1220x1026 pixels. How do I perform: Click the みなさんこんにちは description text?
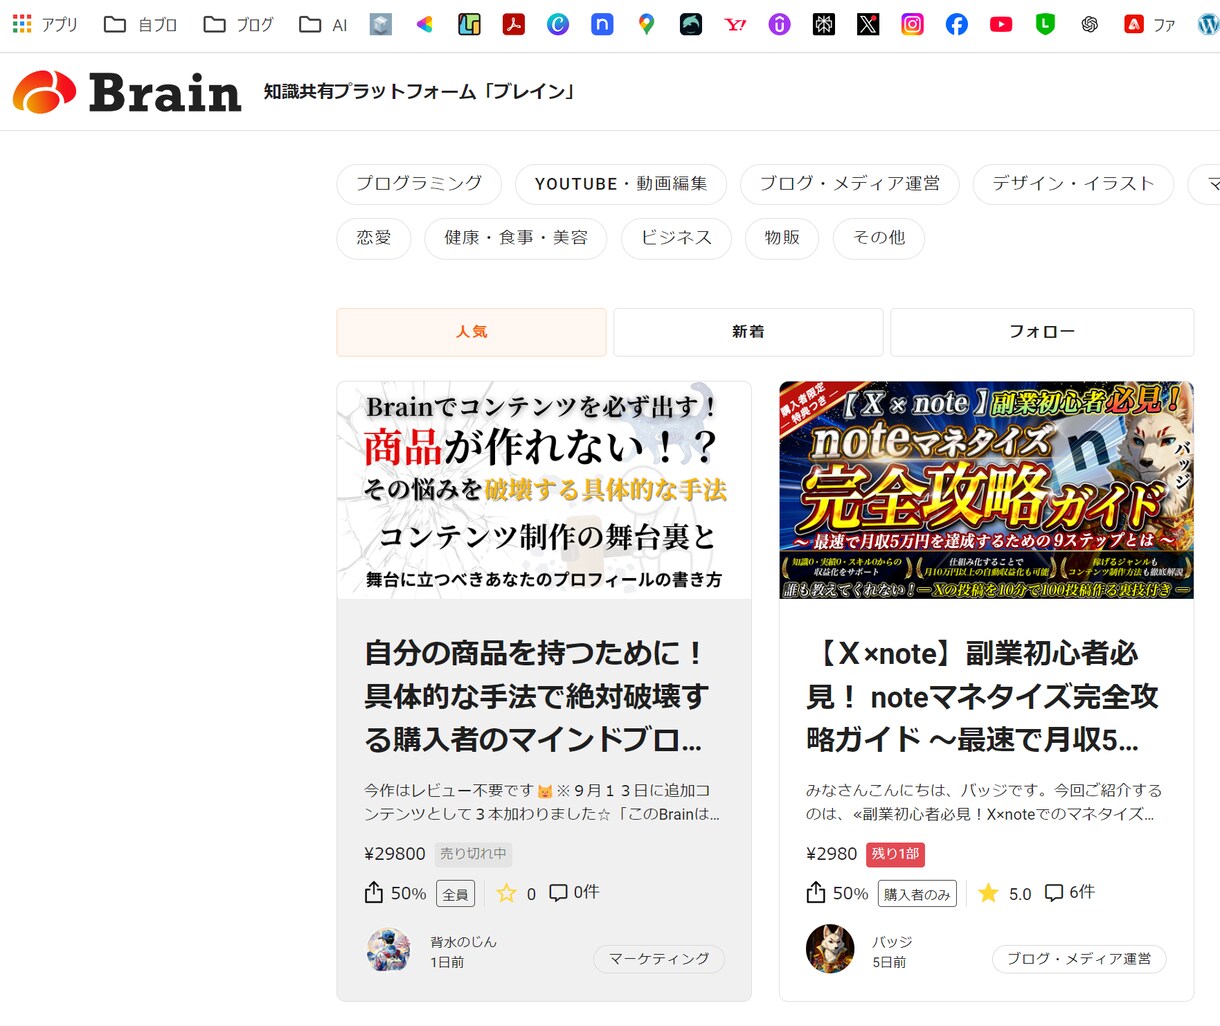tap(984, 802)
